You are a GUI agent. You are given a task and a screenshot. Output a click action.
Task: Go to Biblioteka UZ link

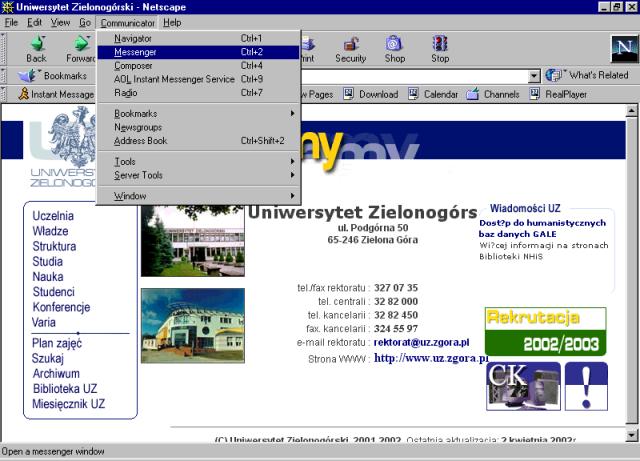tap(65, 389)
